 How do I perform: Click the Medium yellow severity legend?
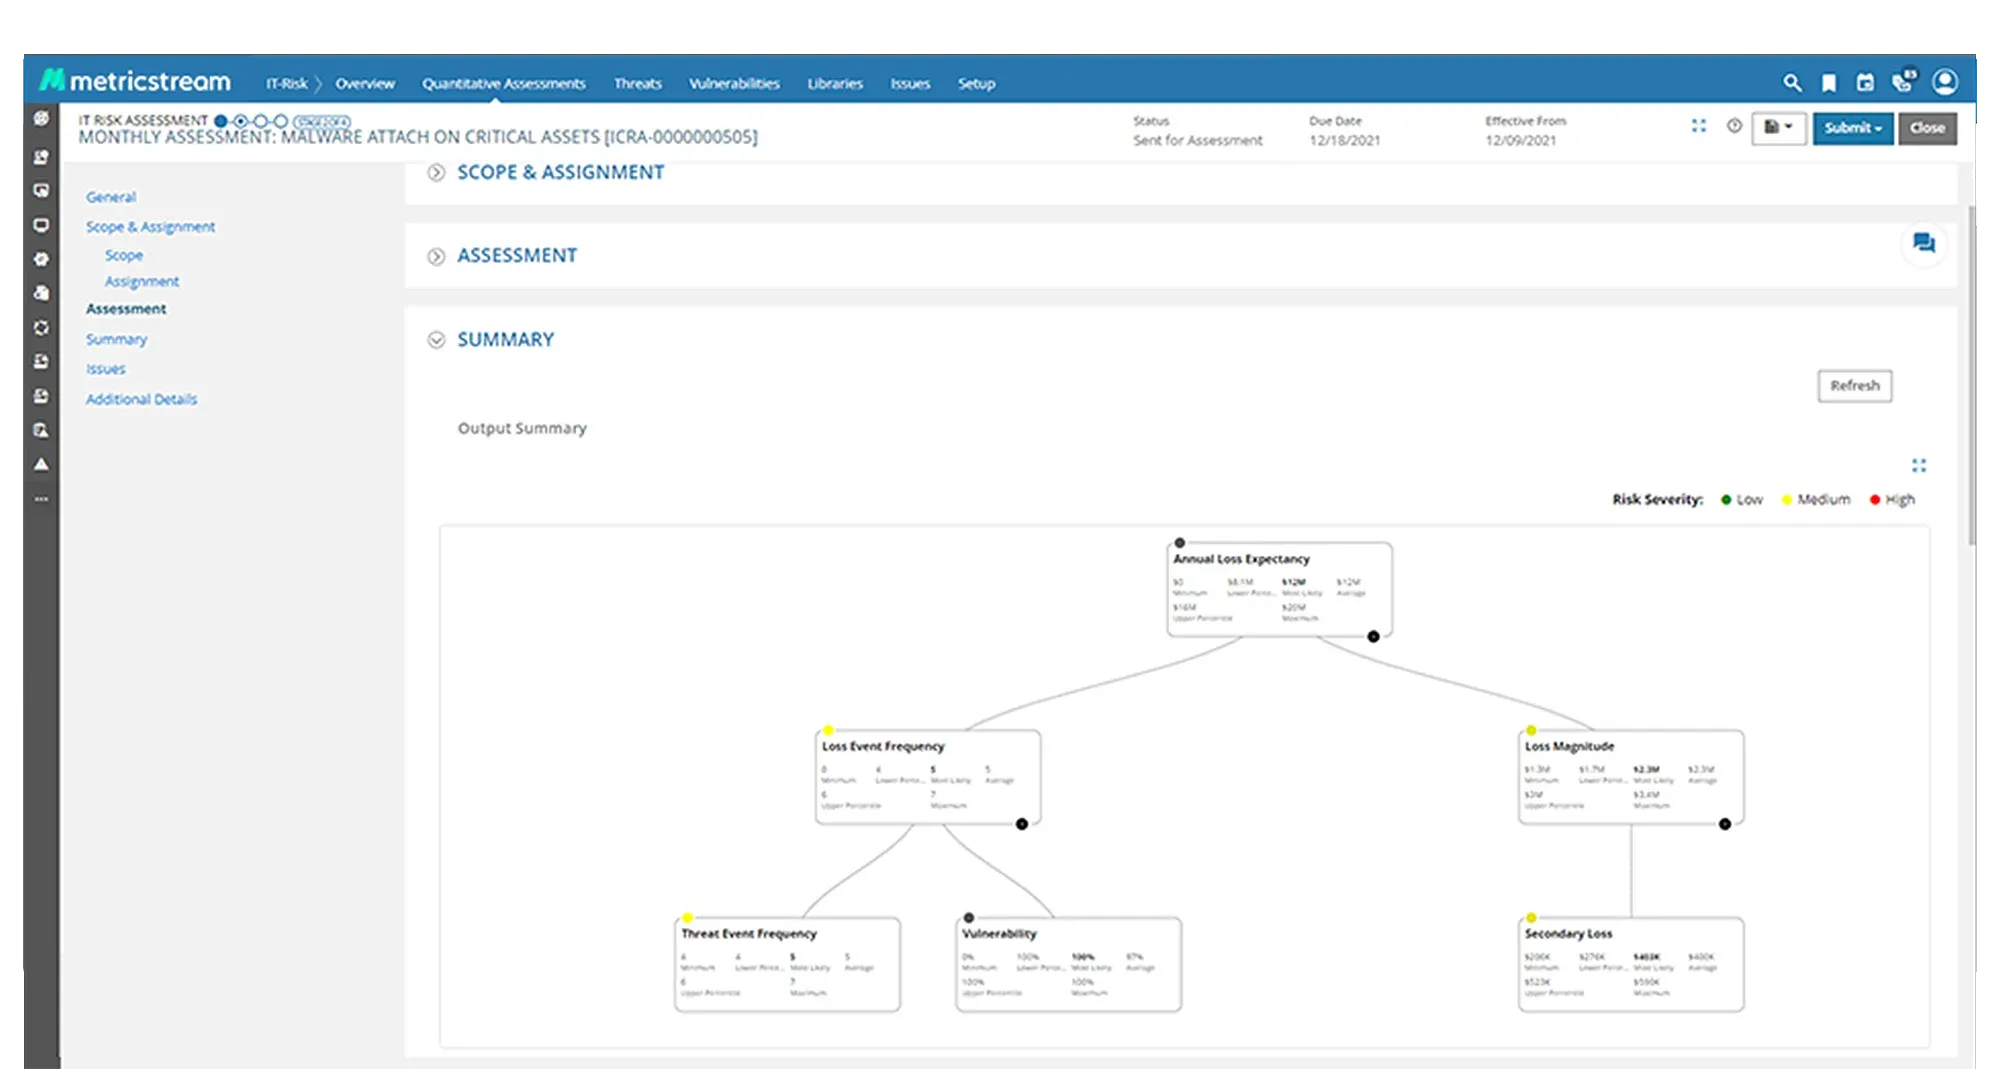pos(1816,500)
